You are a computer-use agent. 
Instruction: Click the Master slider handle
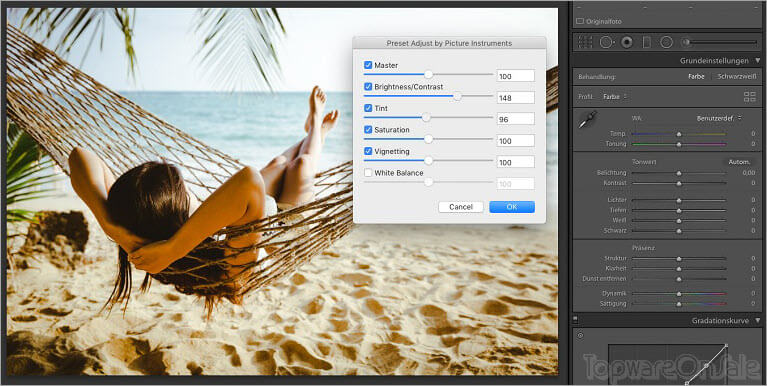pos(429,74)
